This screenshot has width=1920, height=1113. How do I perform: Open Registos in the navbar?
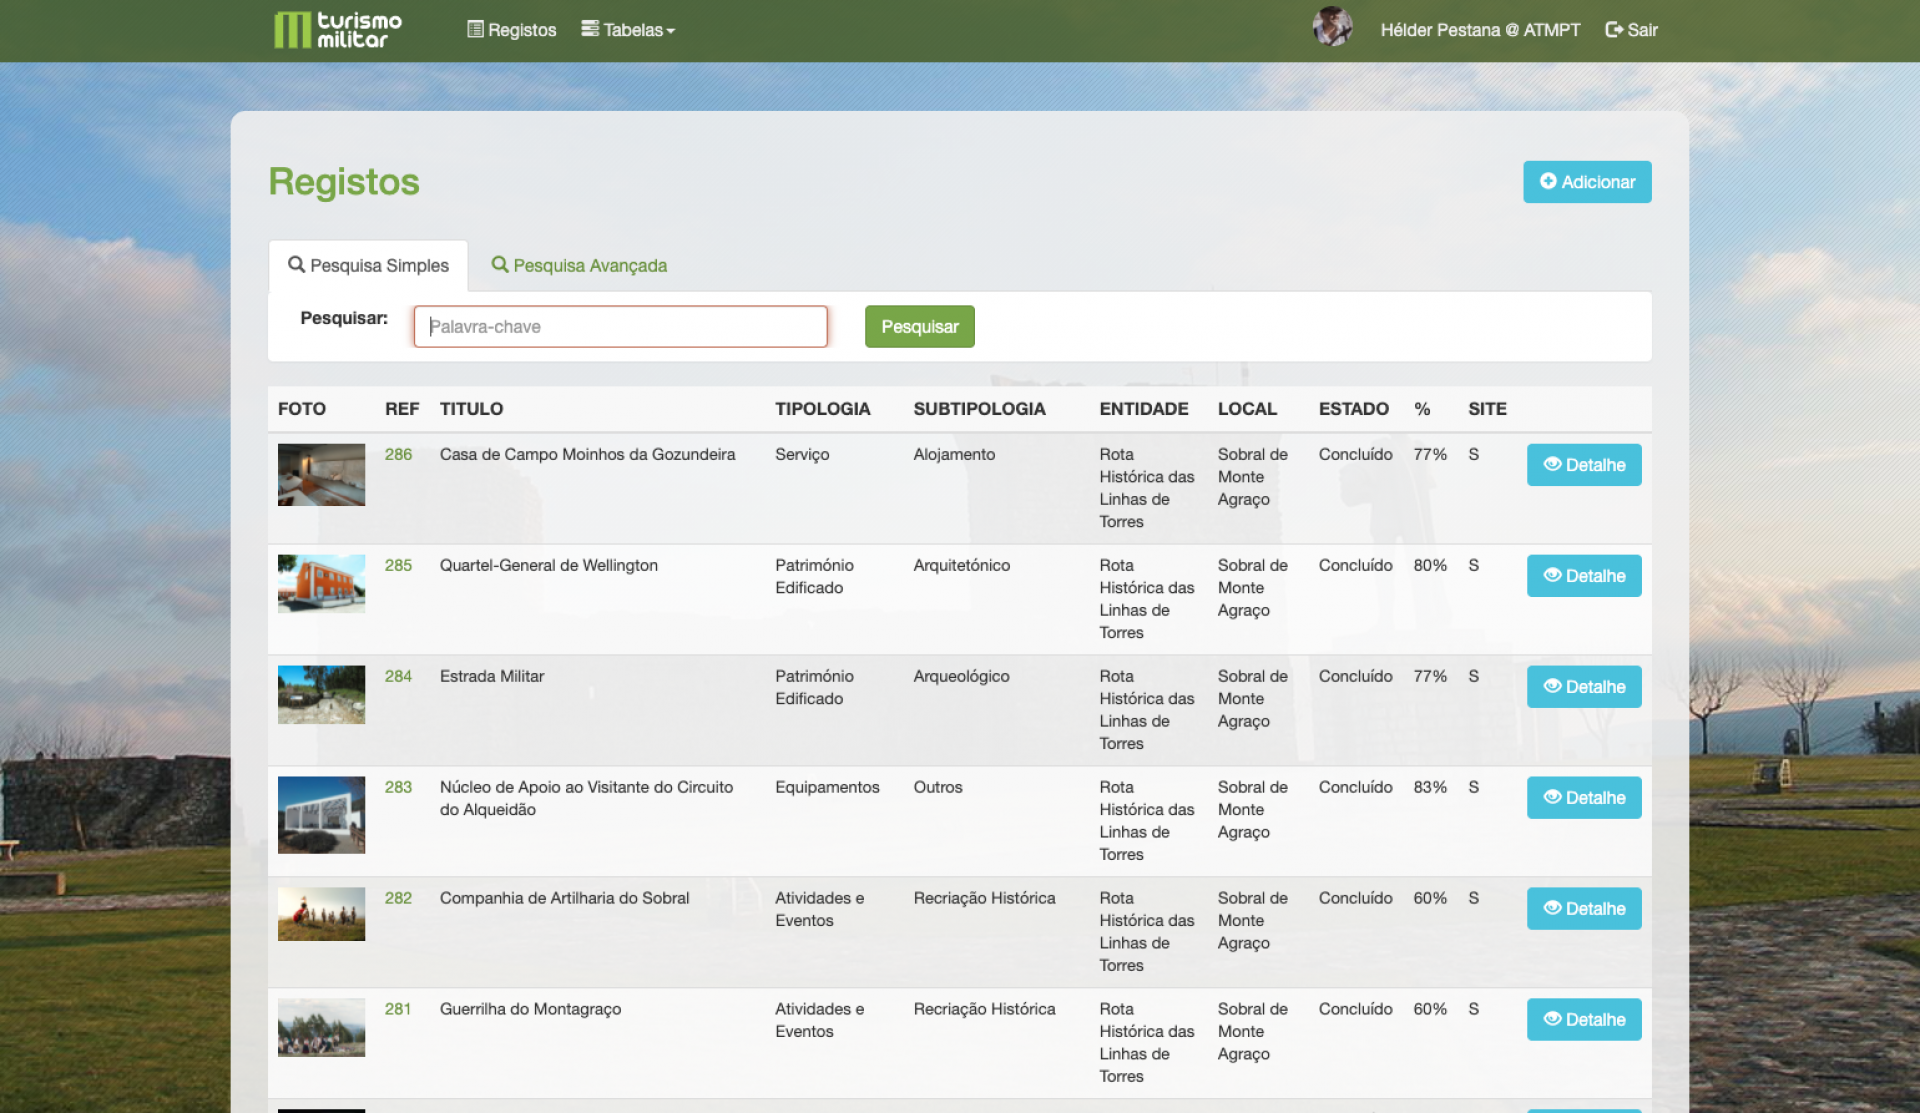coord(512,30)
